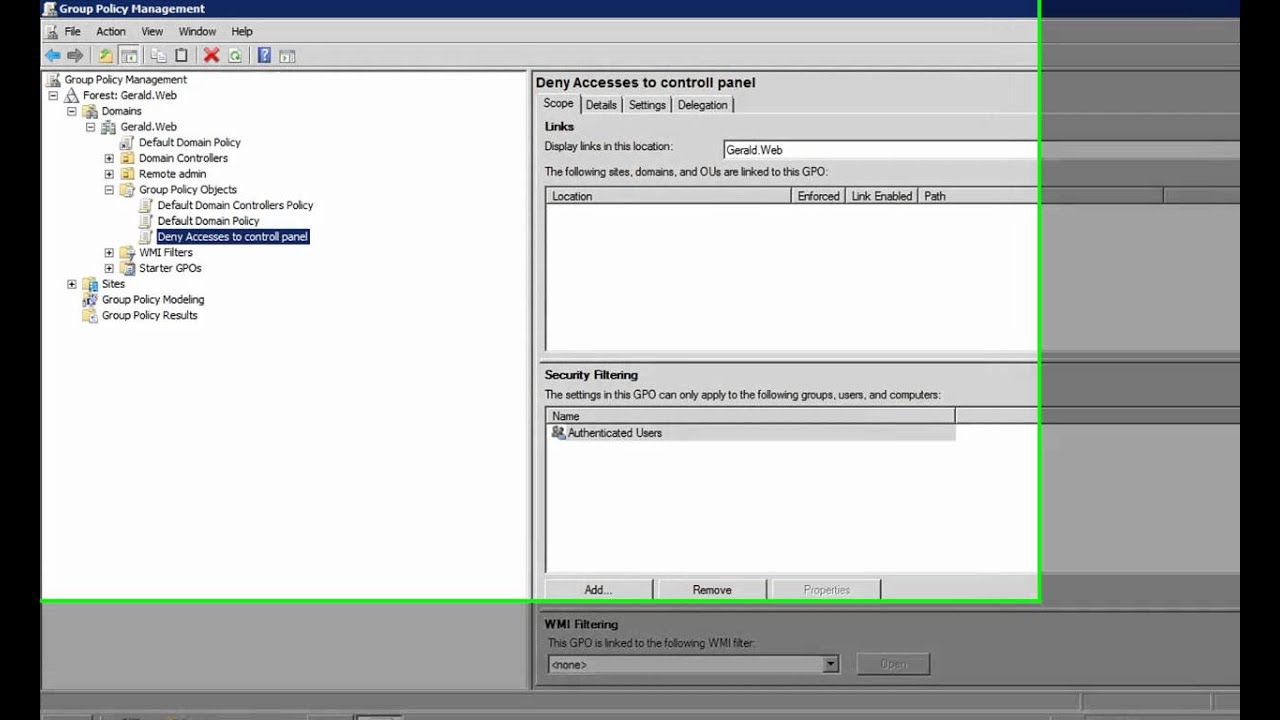The width and height of the screenshot is (1280, 720).
Task: Open the View menu
Action: [x=152, y=32]
